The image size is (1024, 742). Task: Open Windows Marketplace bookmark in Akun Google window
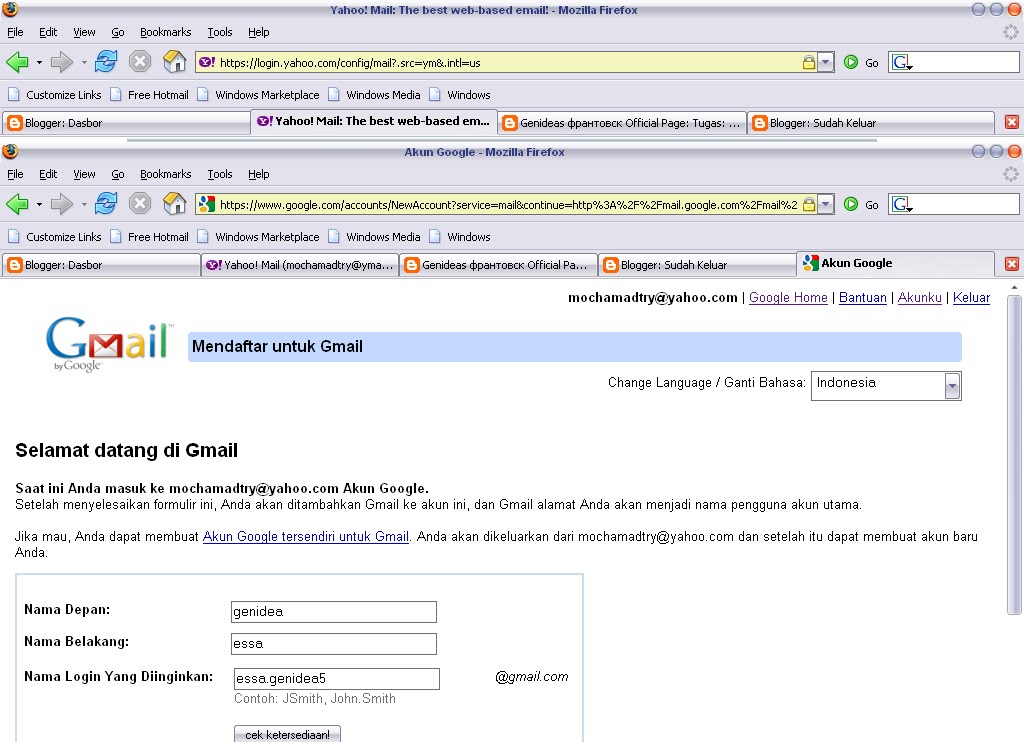click(259, 236)
